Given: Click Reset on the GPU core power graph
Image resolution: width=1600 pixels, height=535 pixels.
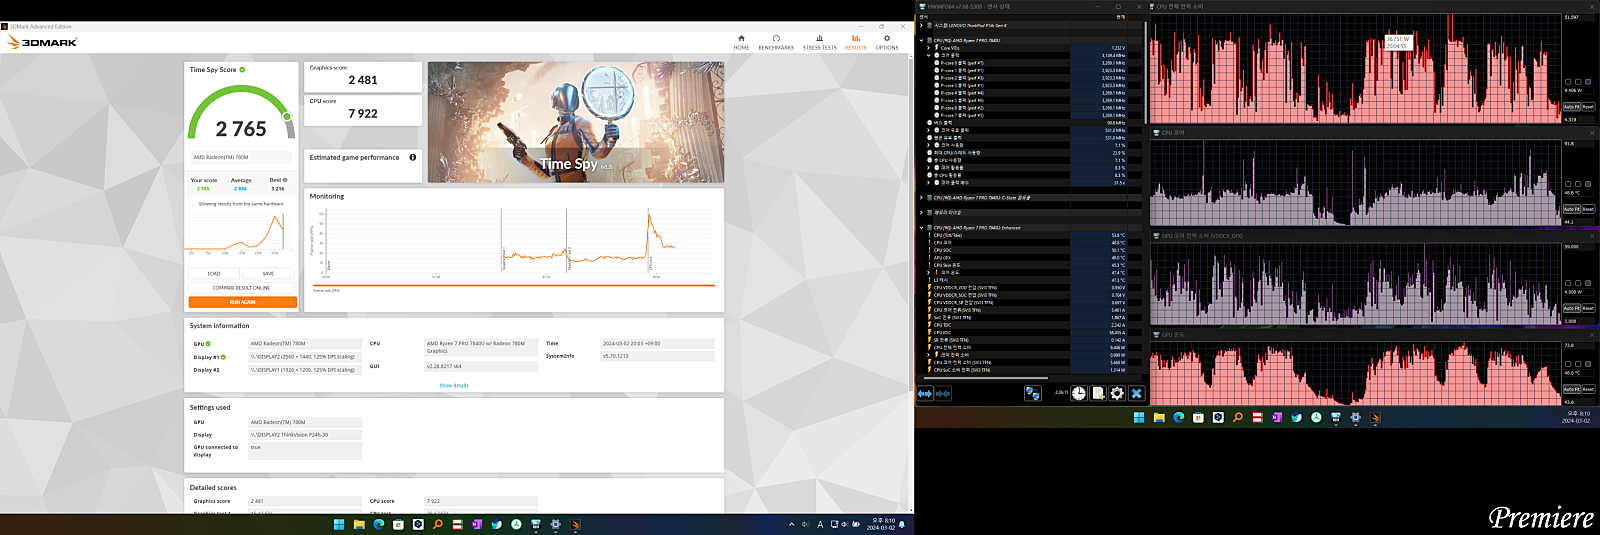Looking at the screenshot, I should click(1588, 308).
